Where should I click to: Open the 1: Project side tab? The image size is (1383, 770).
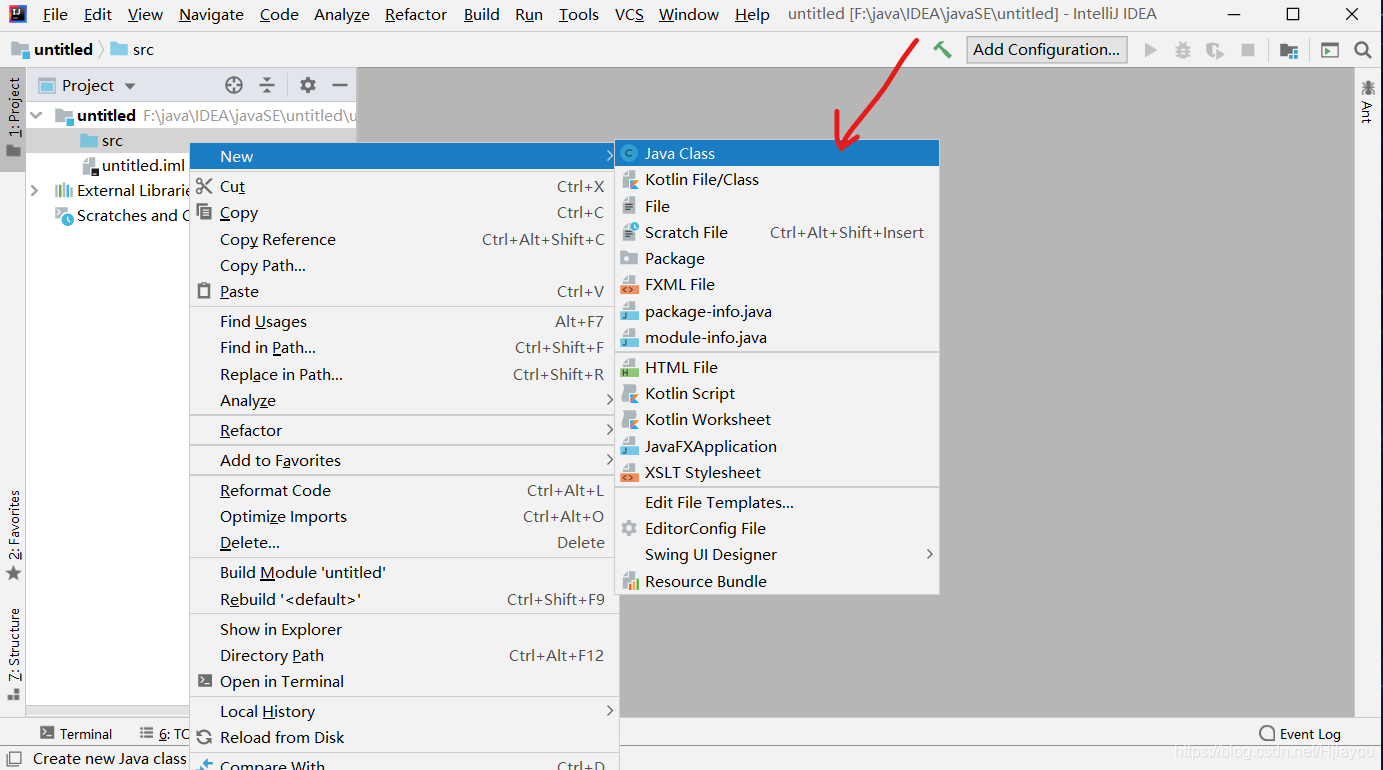[x=13, y=118]
